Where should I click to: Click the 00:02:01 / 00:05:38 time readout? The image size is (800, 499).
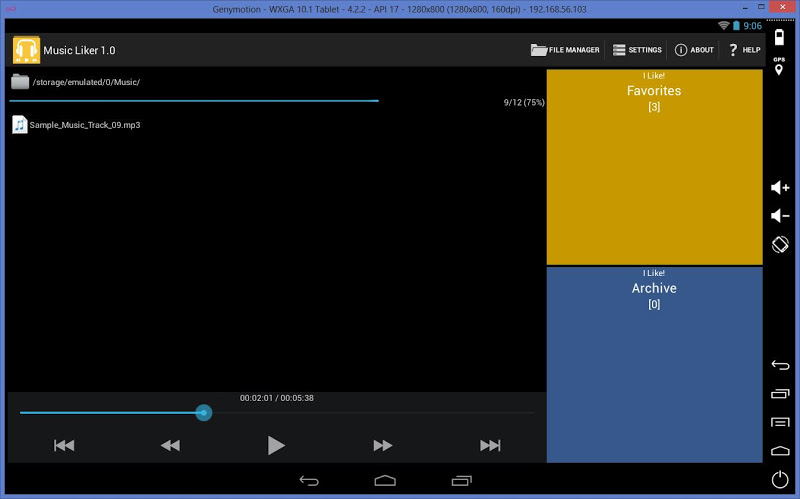(277, 398)
